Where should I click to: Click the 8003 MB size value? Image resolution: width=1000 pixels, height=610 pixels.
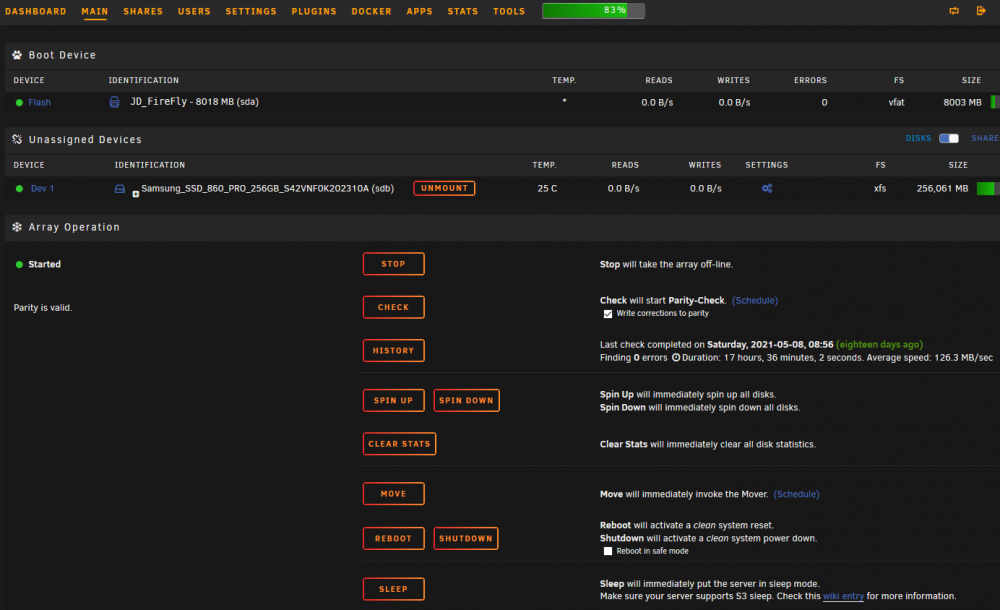(962, 102)
